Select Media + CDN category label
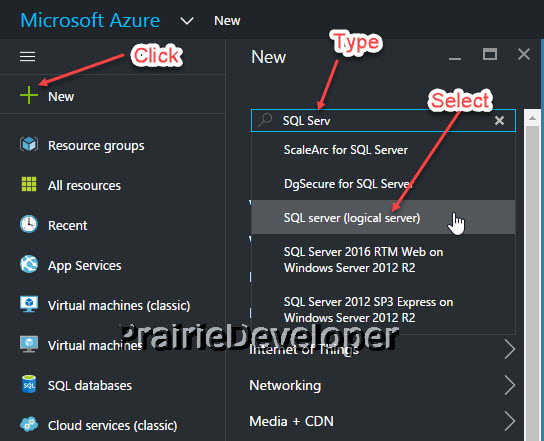Image resolution: width=544 pixels, height=441 pixels. pyautogui.click(x=291, y=421)
